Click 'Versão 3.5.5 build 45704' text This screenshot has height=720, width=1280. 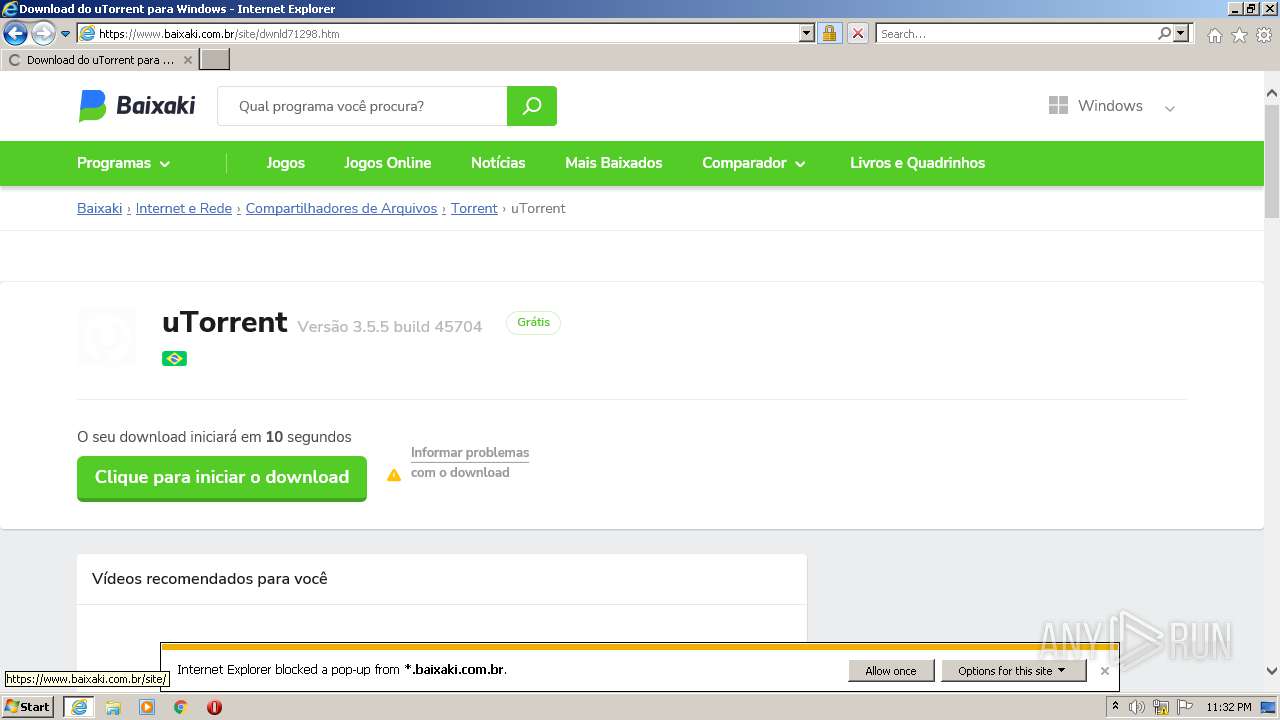(390, 327)
